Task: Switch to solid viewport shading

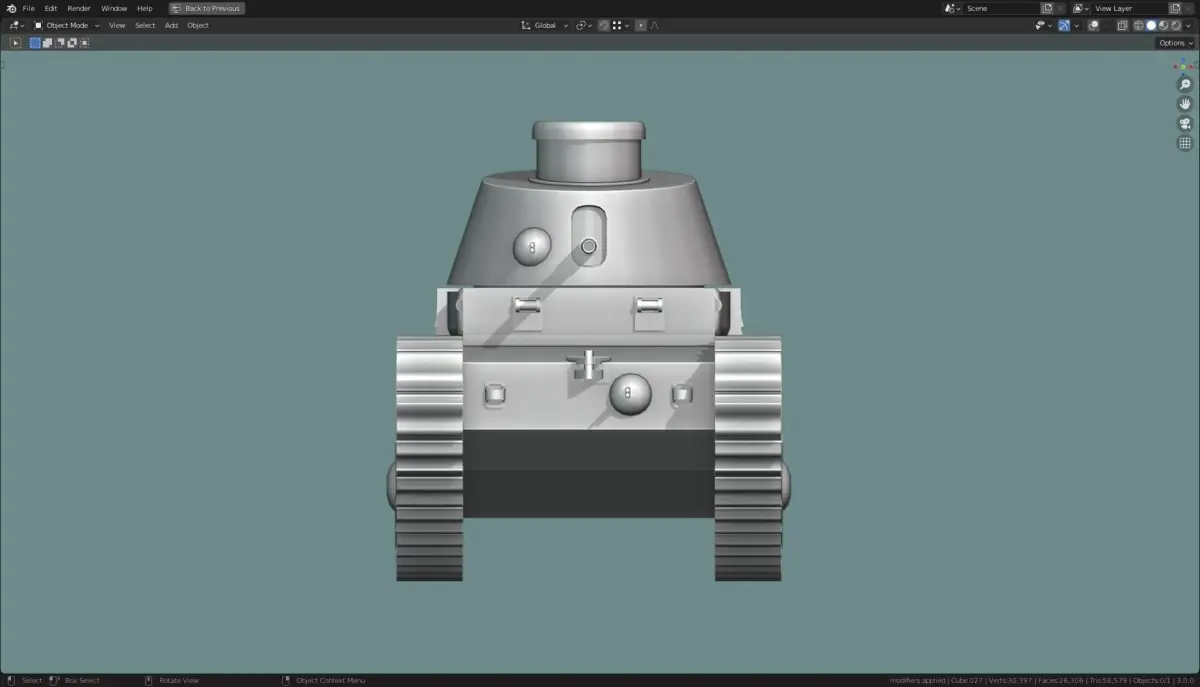Action: (x=1151, y=25)
